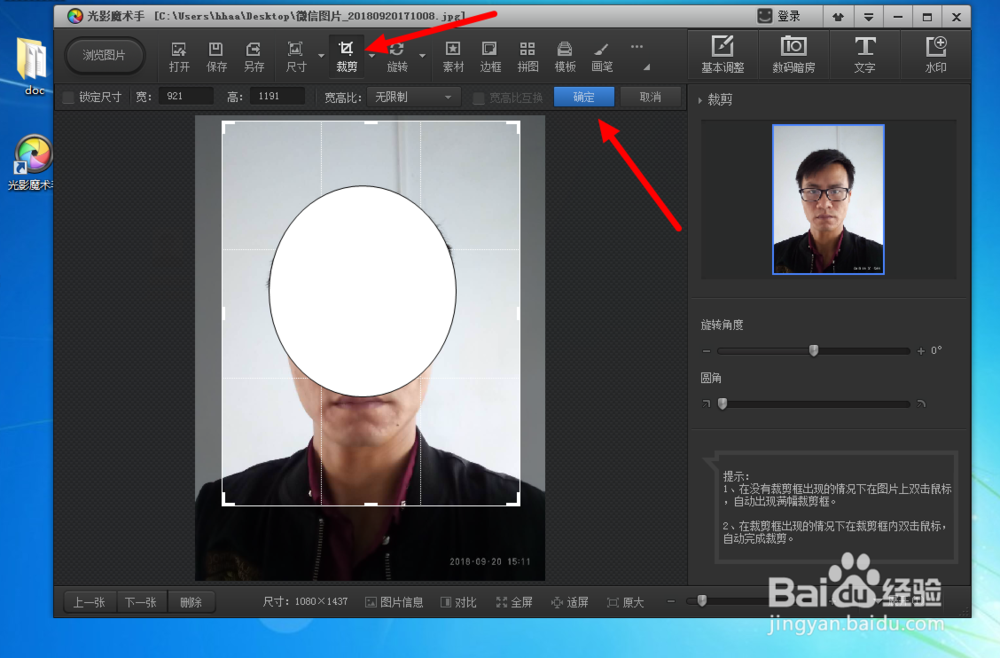This screenshot has height=658, width=1000.
Task: Select the 旋转 rotate tool
Action: point(397,56)
